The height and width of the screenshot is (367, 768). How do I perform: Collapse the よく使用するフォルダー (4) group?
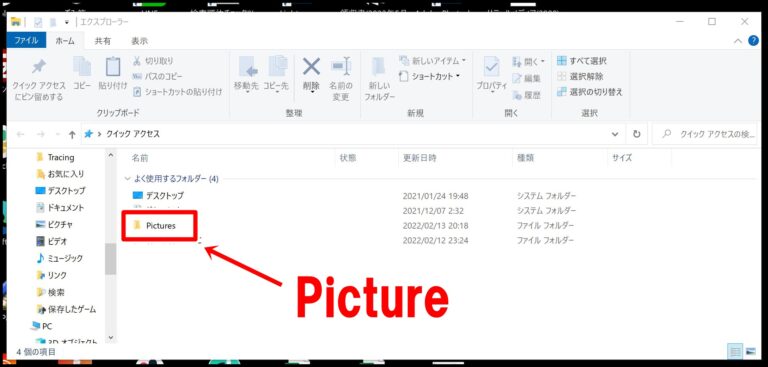[x=127, y=179]
